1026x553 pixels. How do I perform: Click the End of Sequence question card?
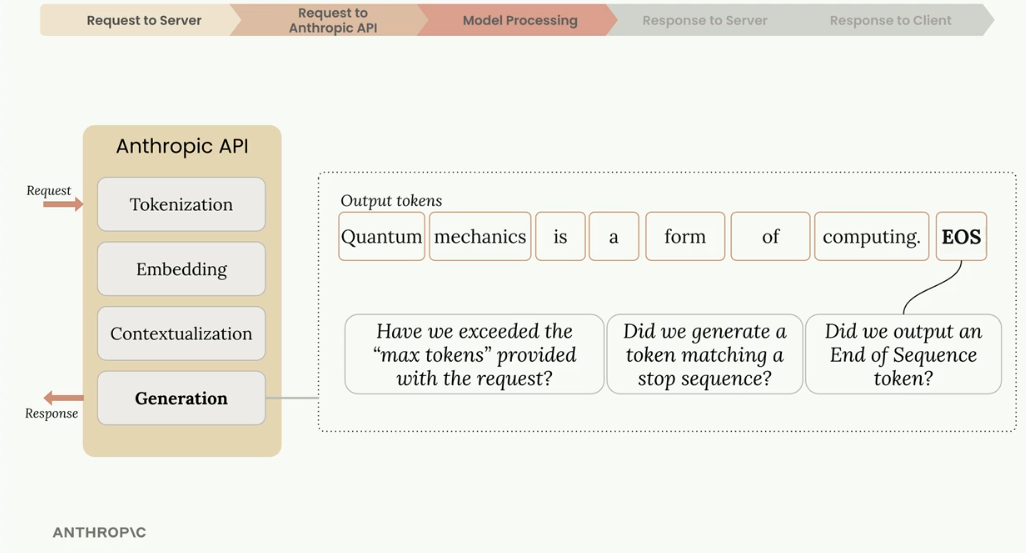[x=903, y=354]
